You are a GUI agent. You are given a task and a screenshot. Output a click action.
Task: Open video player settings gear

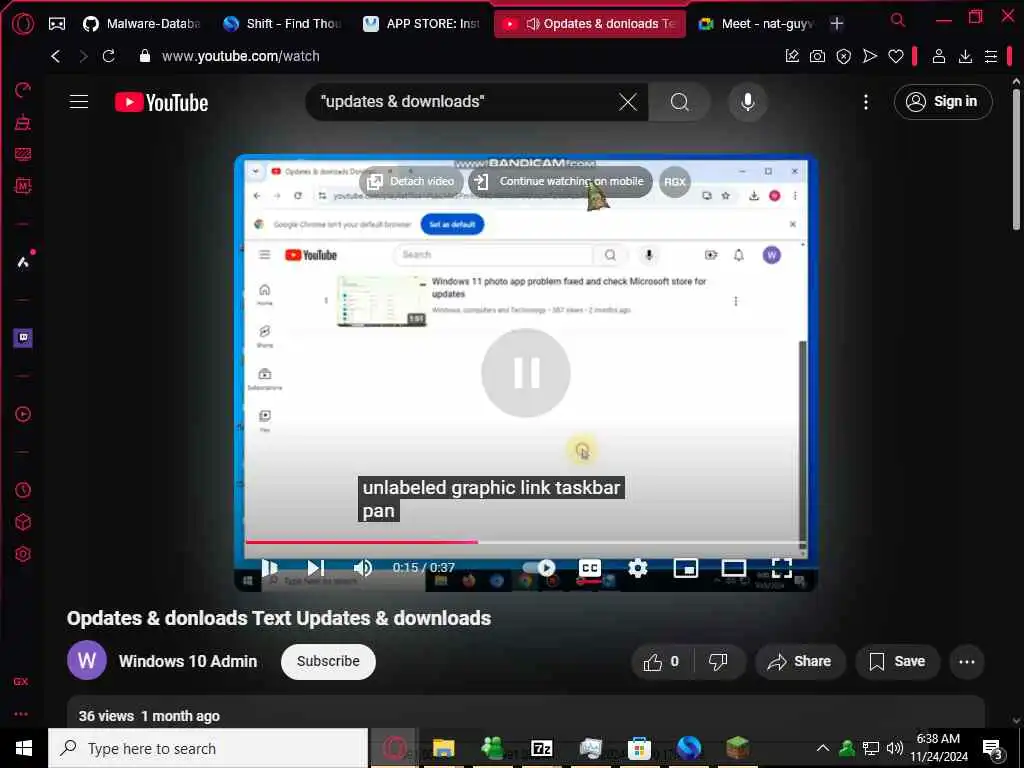pos(637,568)
